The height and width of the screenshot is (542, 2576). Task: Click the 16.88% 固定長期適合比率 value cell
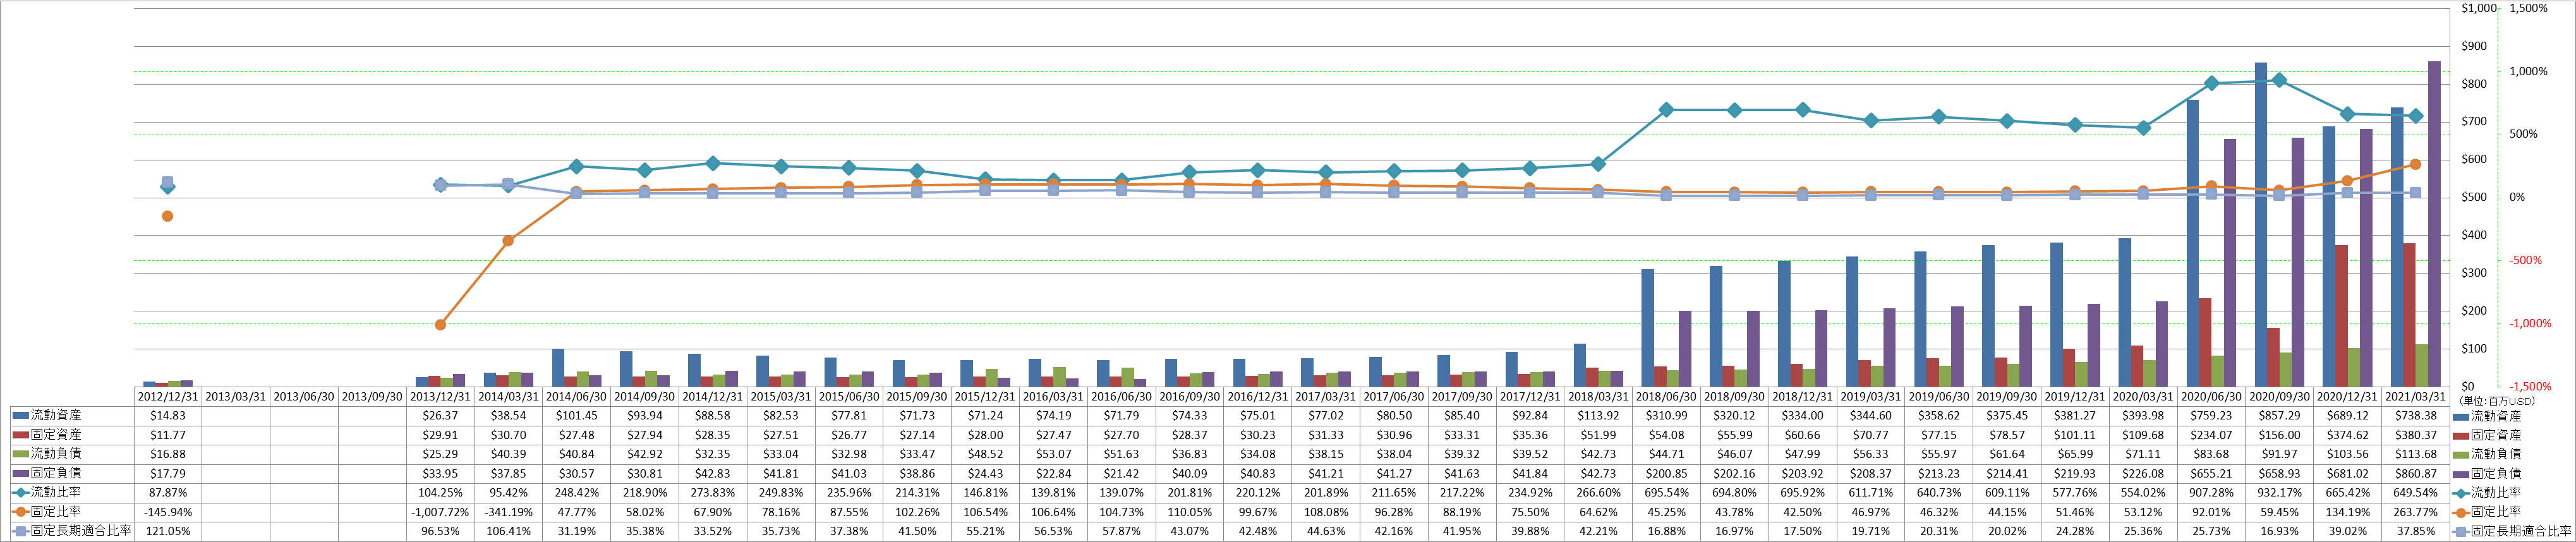point(1666,531)
